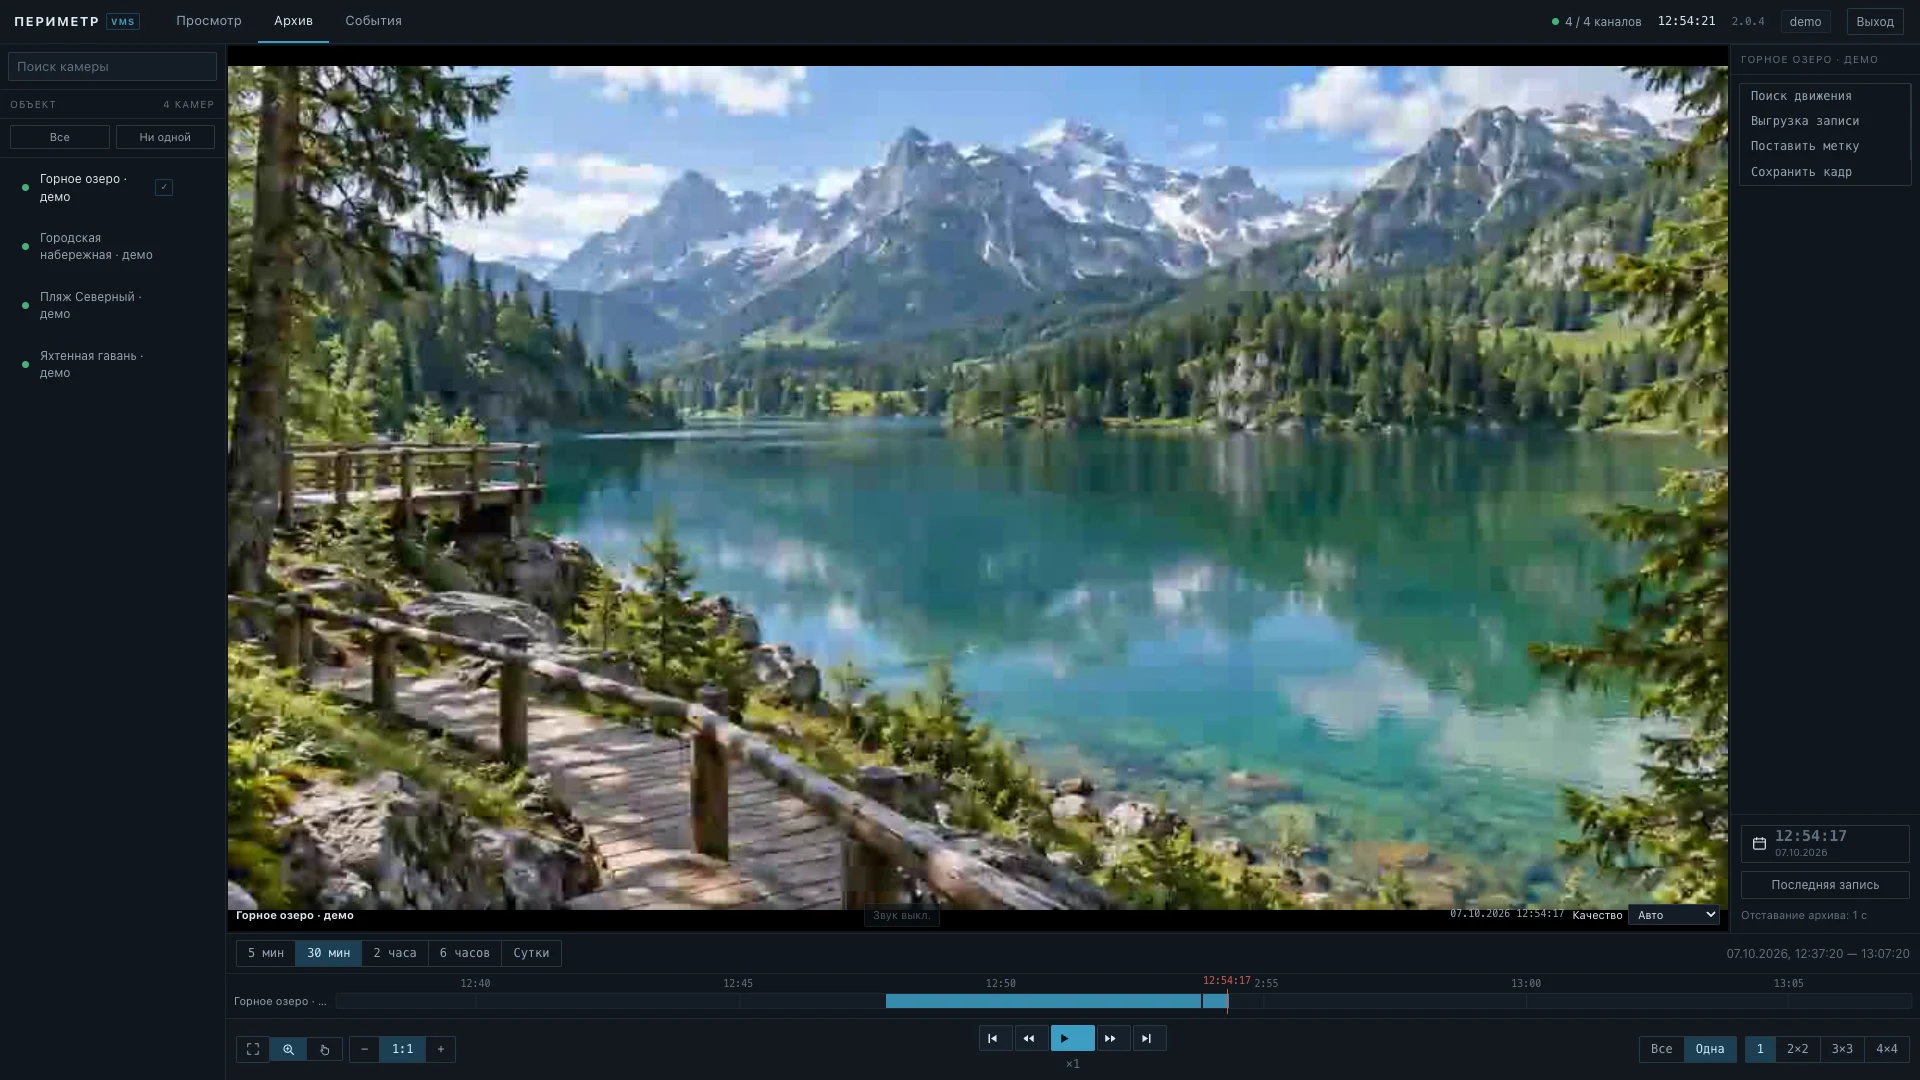The height and width of the screenshot is (1080, 1920).
Task: Start playback with the play button
Action: tap(1072, 1038)
